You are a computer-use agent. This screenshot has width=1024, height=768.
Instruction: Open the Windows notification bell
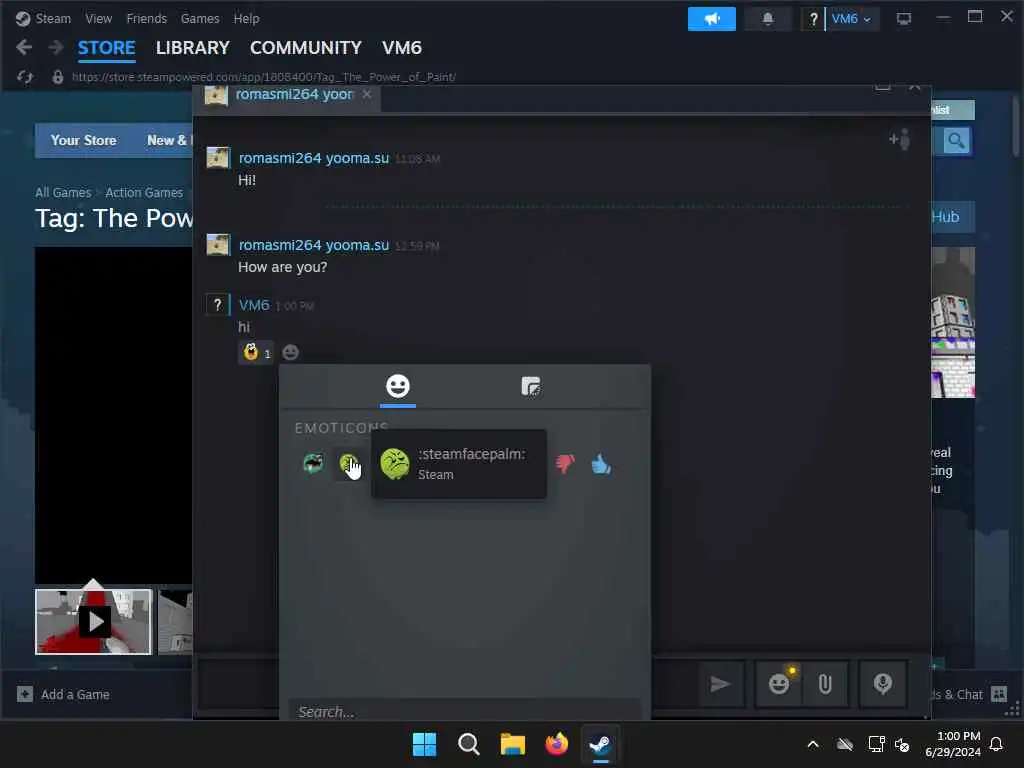[997, 744]
